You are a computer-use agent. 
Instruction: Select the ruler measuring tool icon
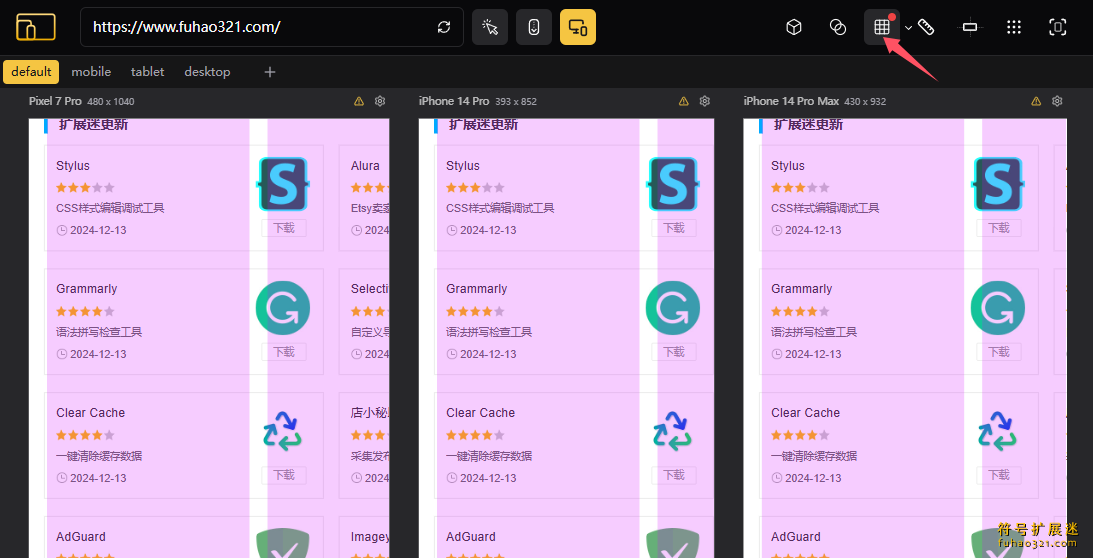coord(926,27)
